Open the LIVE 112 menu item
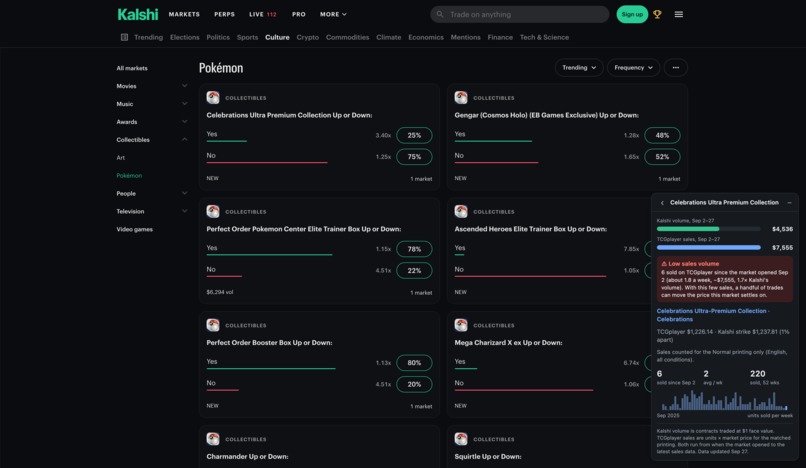806x468 pixels. [x=263, y=14]
